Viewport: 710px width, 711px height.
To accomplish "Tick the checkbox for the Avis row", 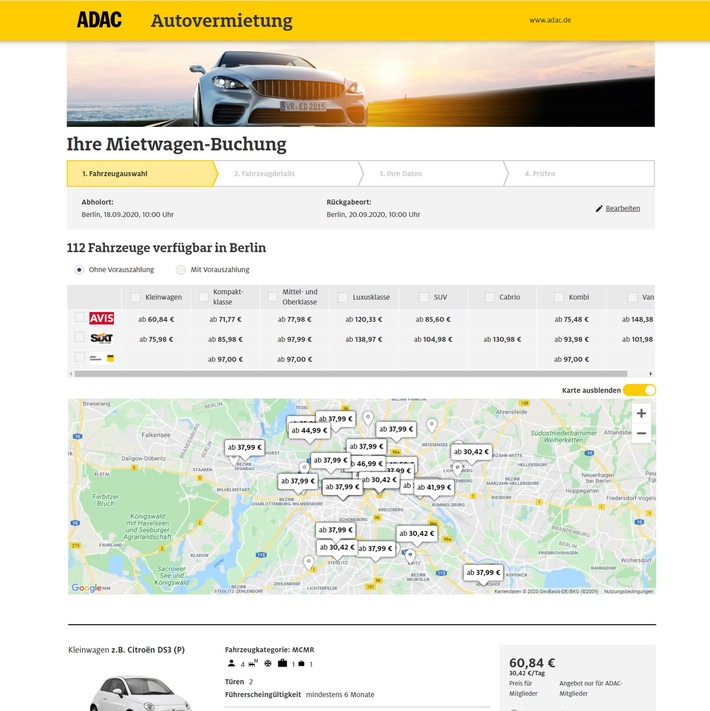I will [80, 318].
